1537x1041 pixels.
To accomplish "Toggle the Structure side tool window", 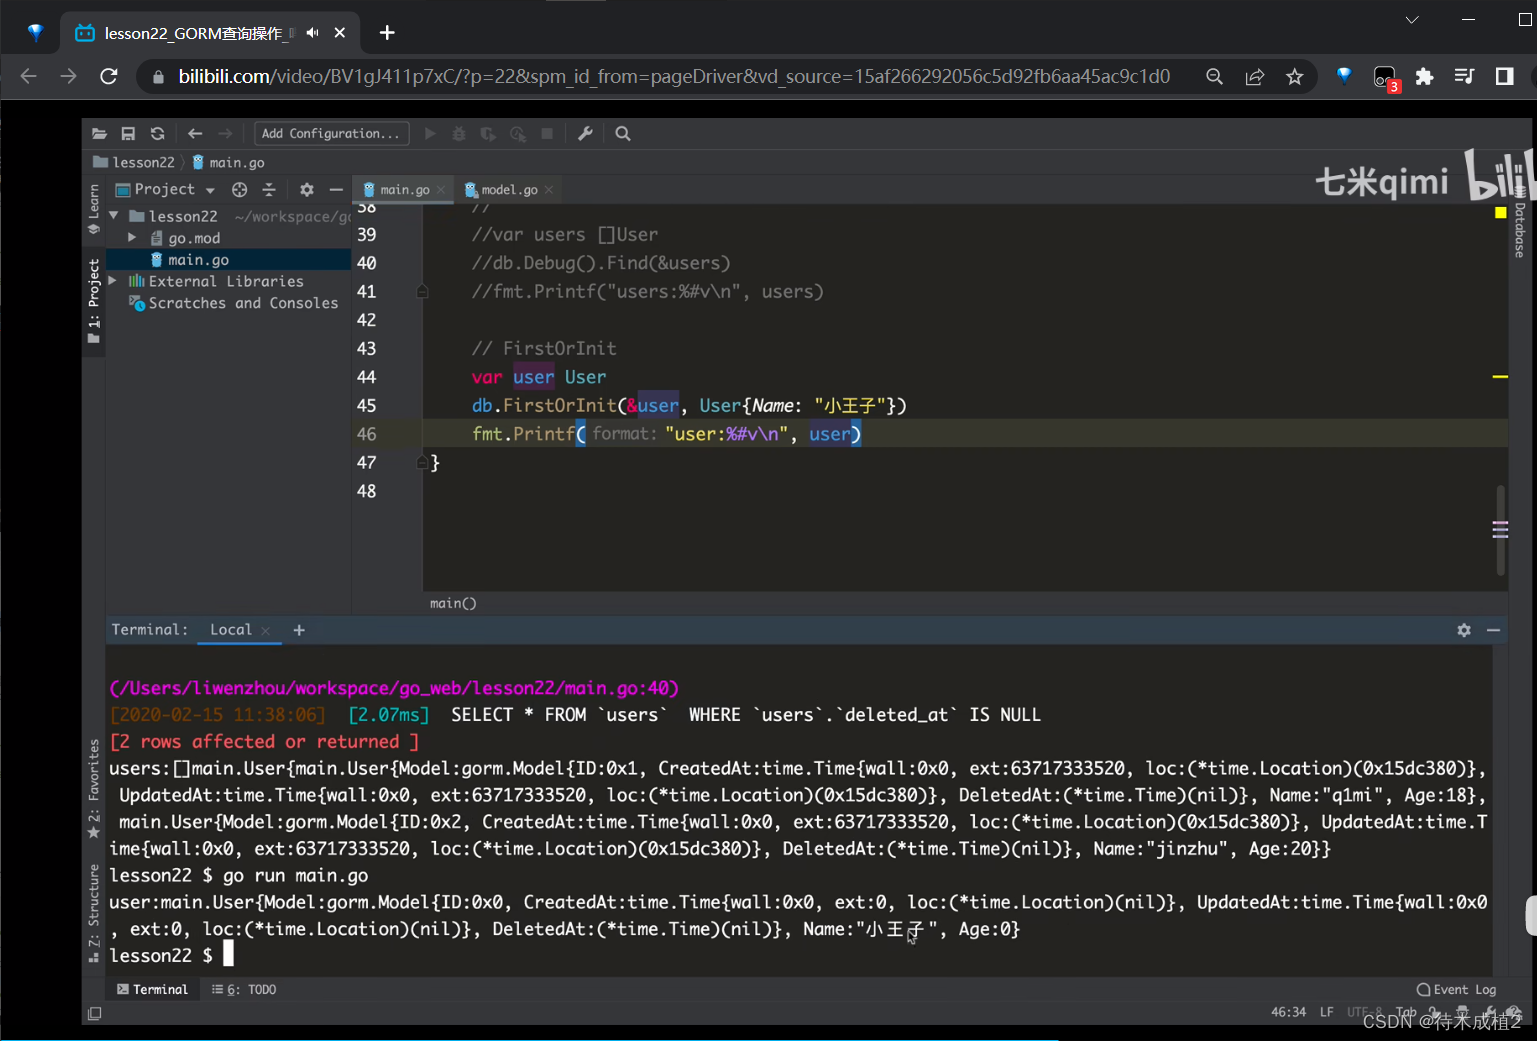I will 94,912.
